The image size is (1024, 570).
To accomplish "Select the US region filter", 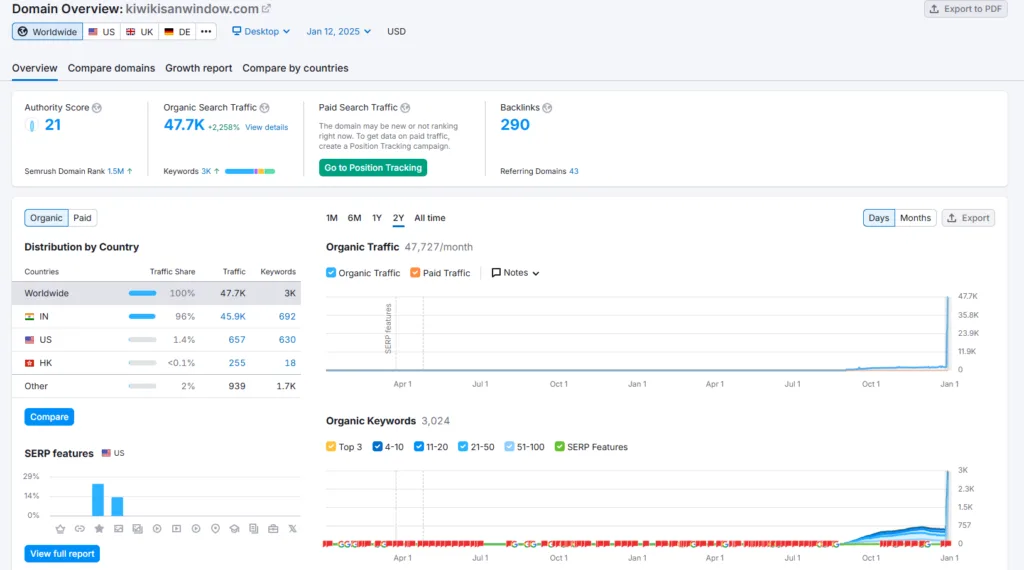I will tap(101, 31).
